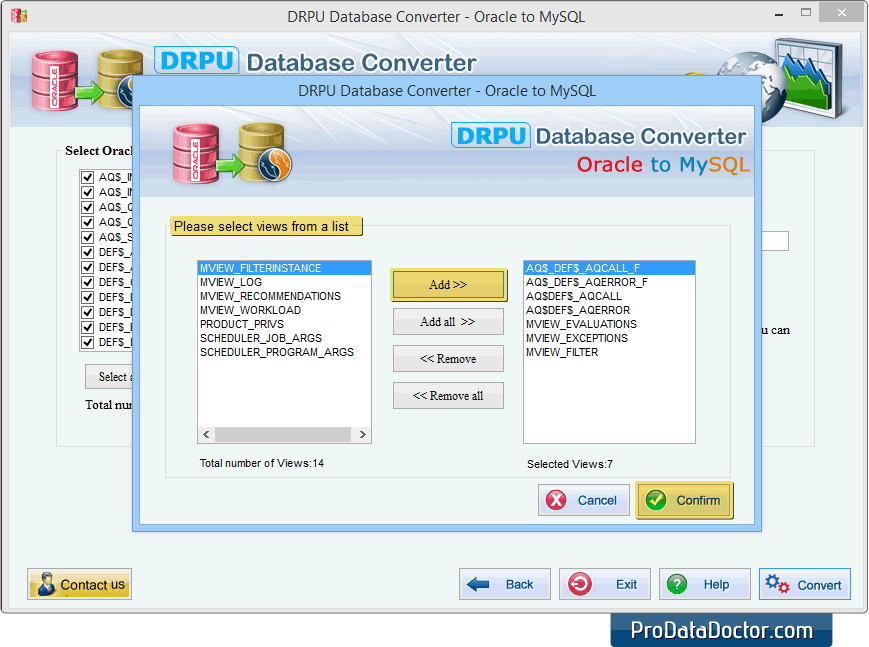Click the green checkmark icon on Confirm
This screenshot has width=869, height=647.
656,500
